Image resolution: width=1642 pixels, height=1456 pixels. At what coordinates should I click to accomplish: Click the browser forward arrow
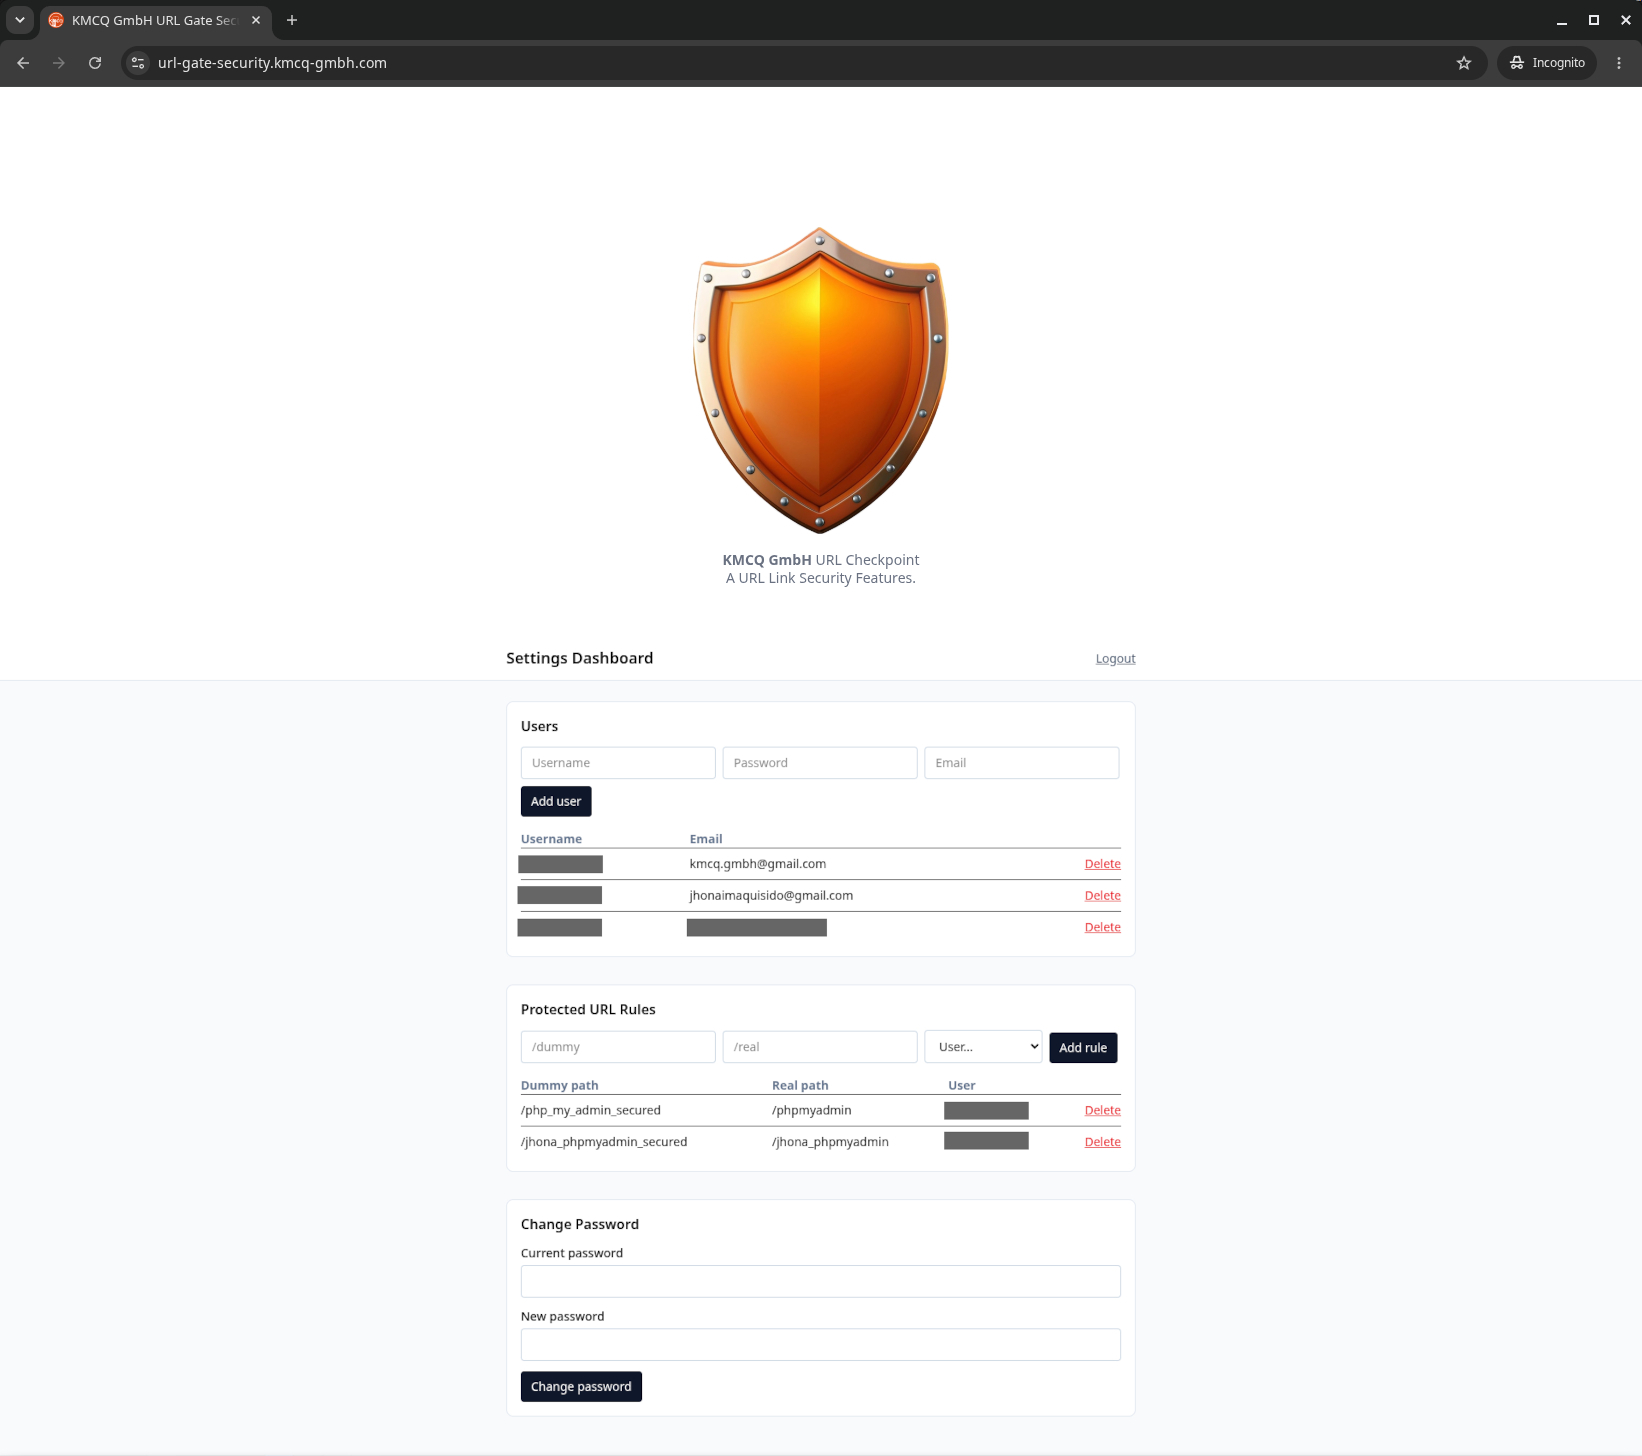[x=59, y=63]
